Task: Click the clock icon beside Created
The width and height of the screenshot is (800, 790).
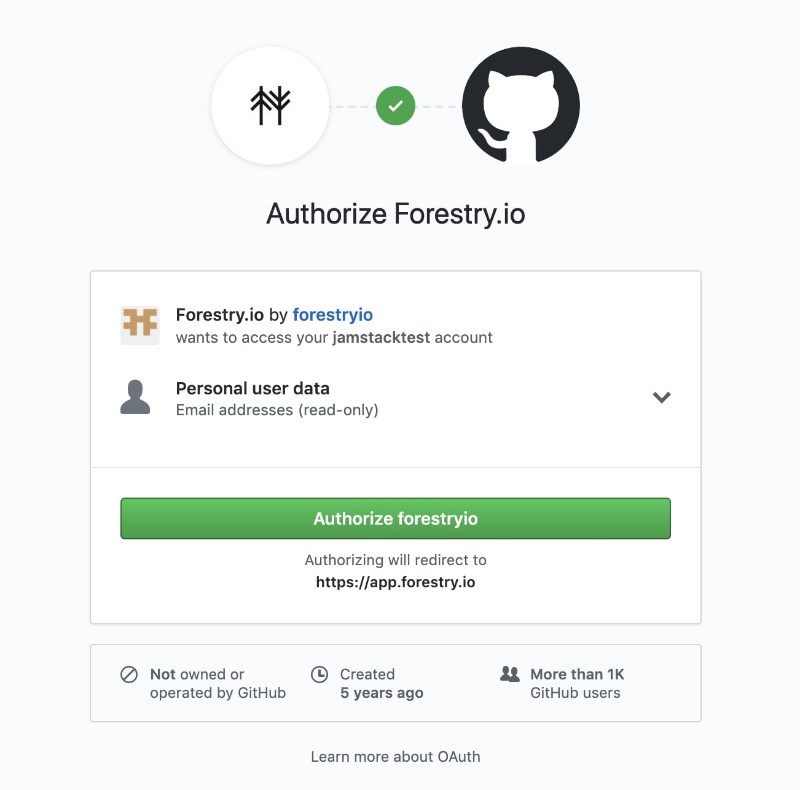Action: pos(318,674)
